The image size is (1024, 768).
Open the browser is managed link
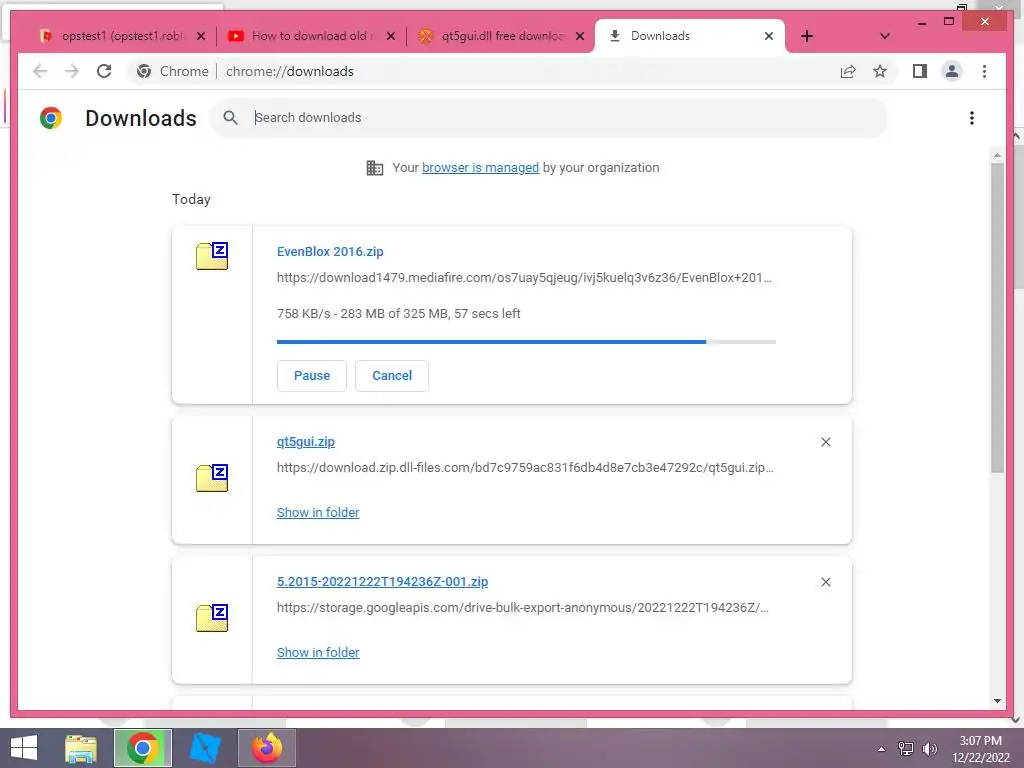coord(480,168)
